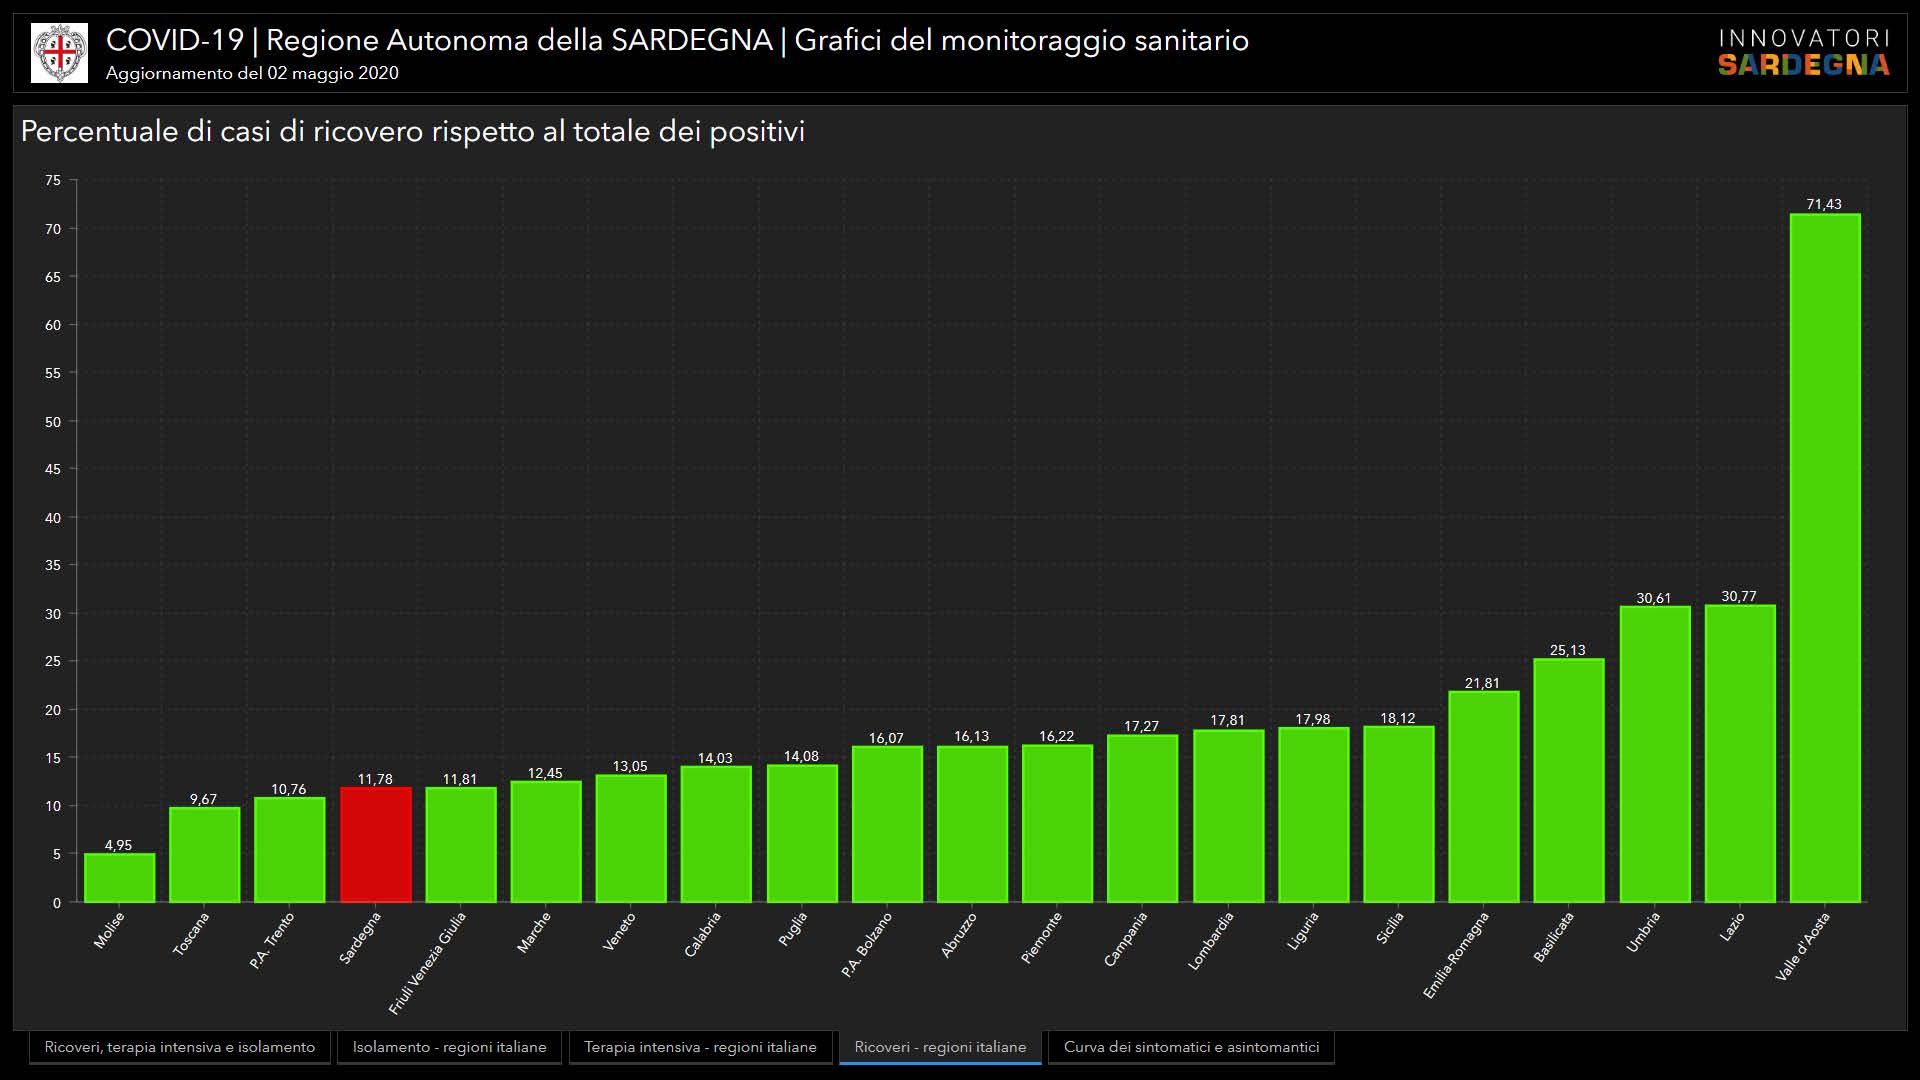Image resolution: width=1920 pixels, height=1080 pixels.
Task: Click the Innovatori Sardegna logo
Action: 1803,53
